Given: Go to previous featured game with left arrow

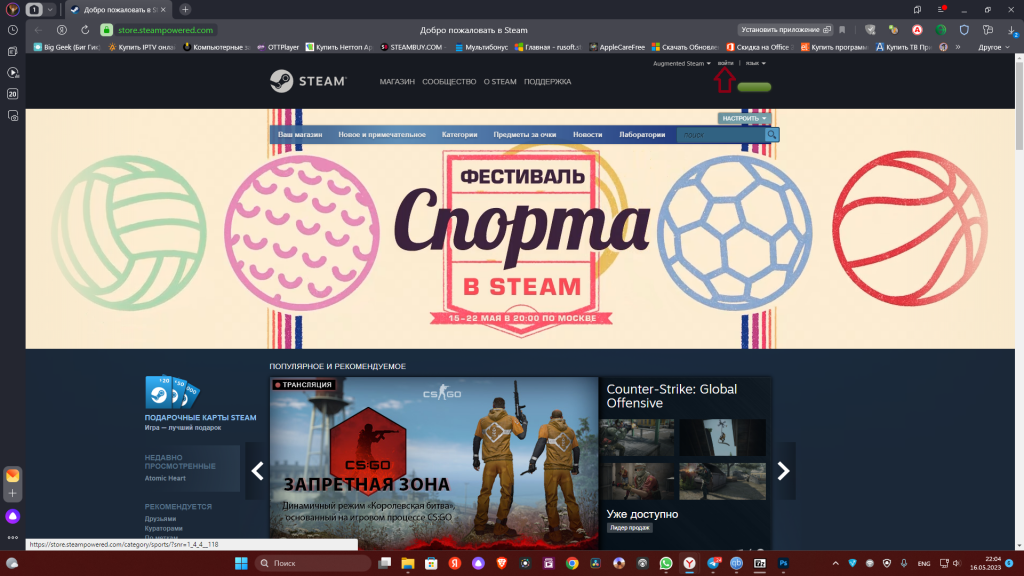Looking at the screenshot, I should [x=257, y=471].
